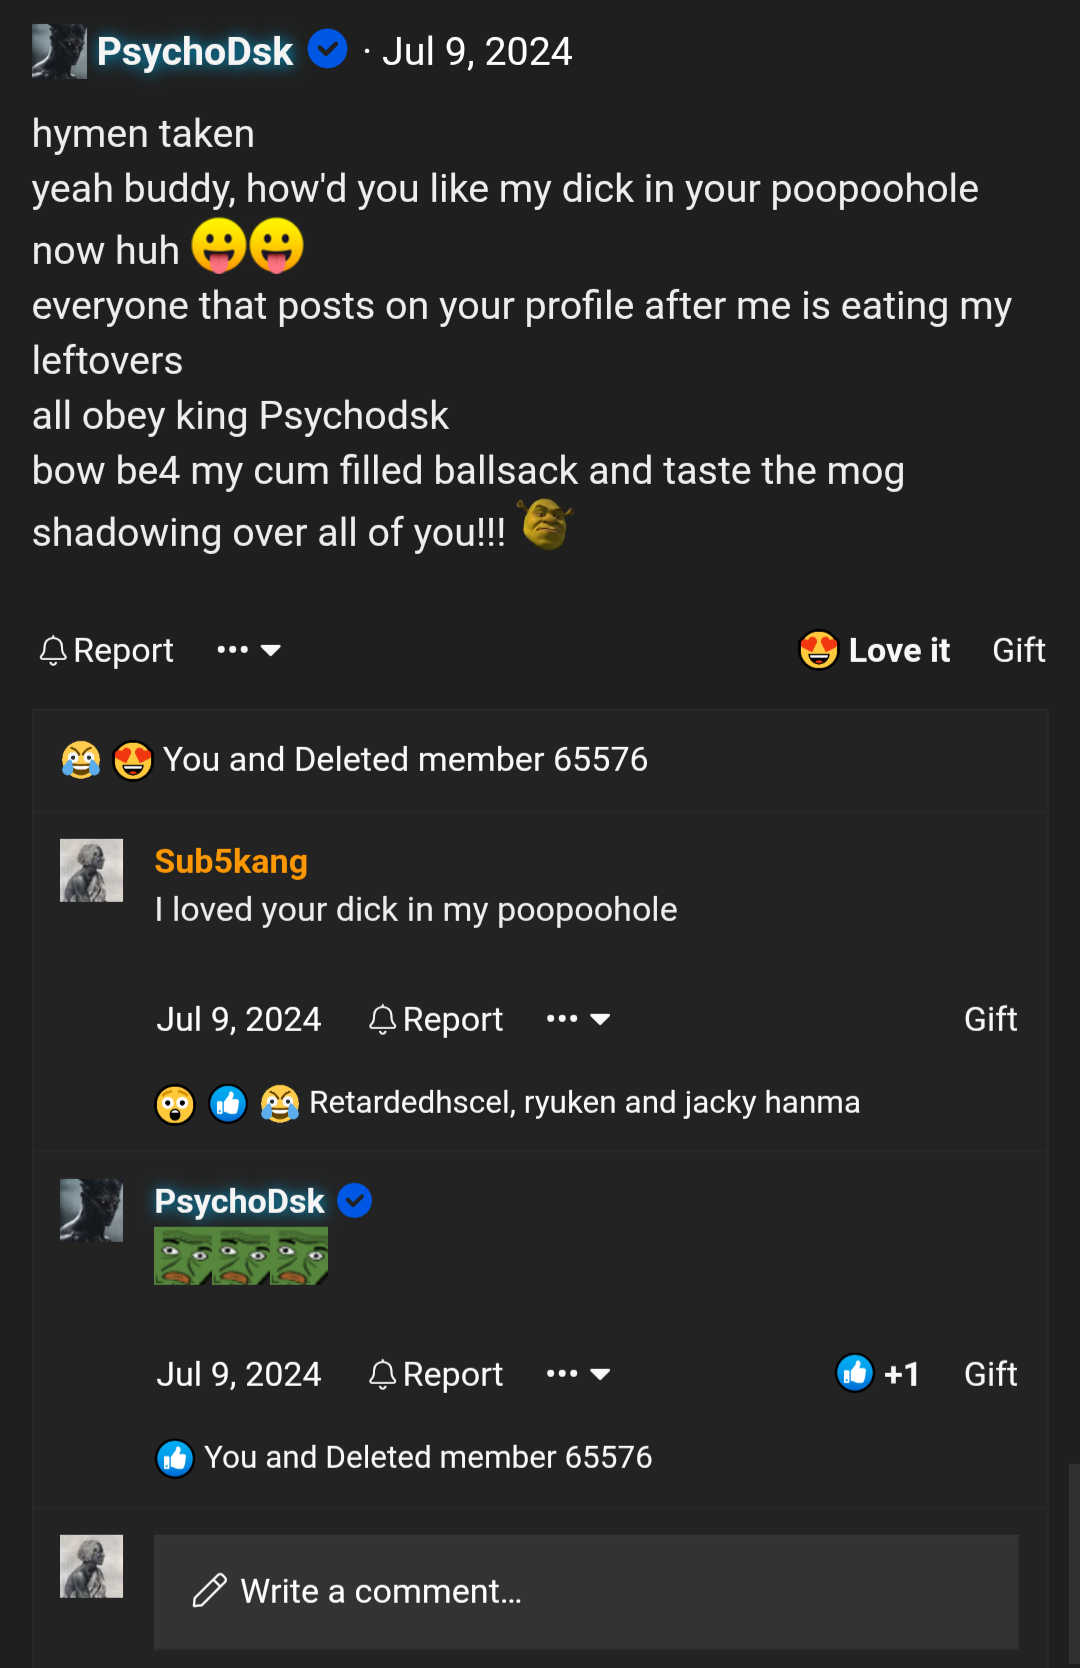Screen dimensions: 1080x1668
Task: Report the main profile post
Action: click(107, 651)
